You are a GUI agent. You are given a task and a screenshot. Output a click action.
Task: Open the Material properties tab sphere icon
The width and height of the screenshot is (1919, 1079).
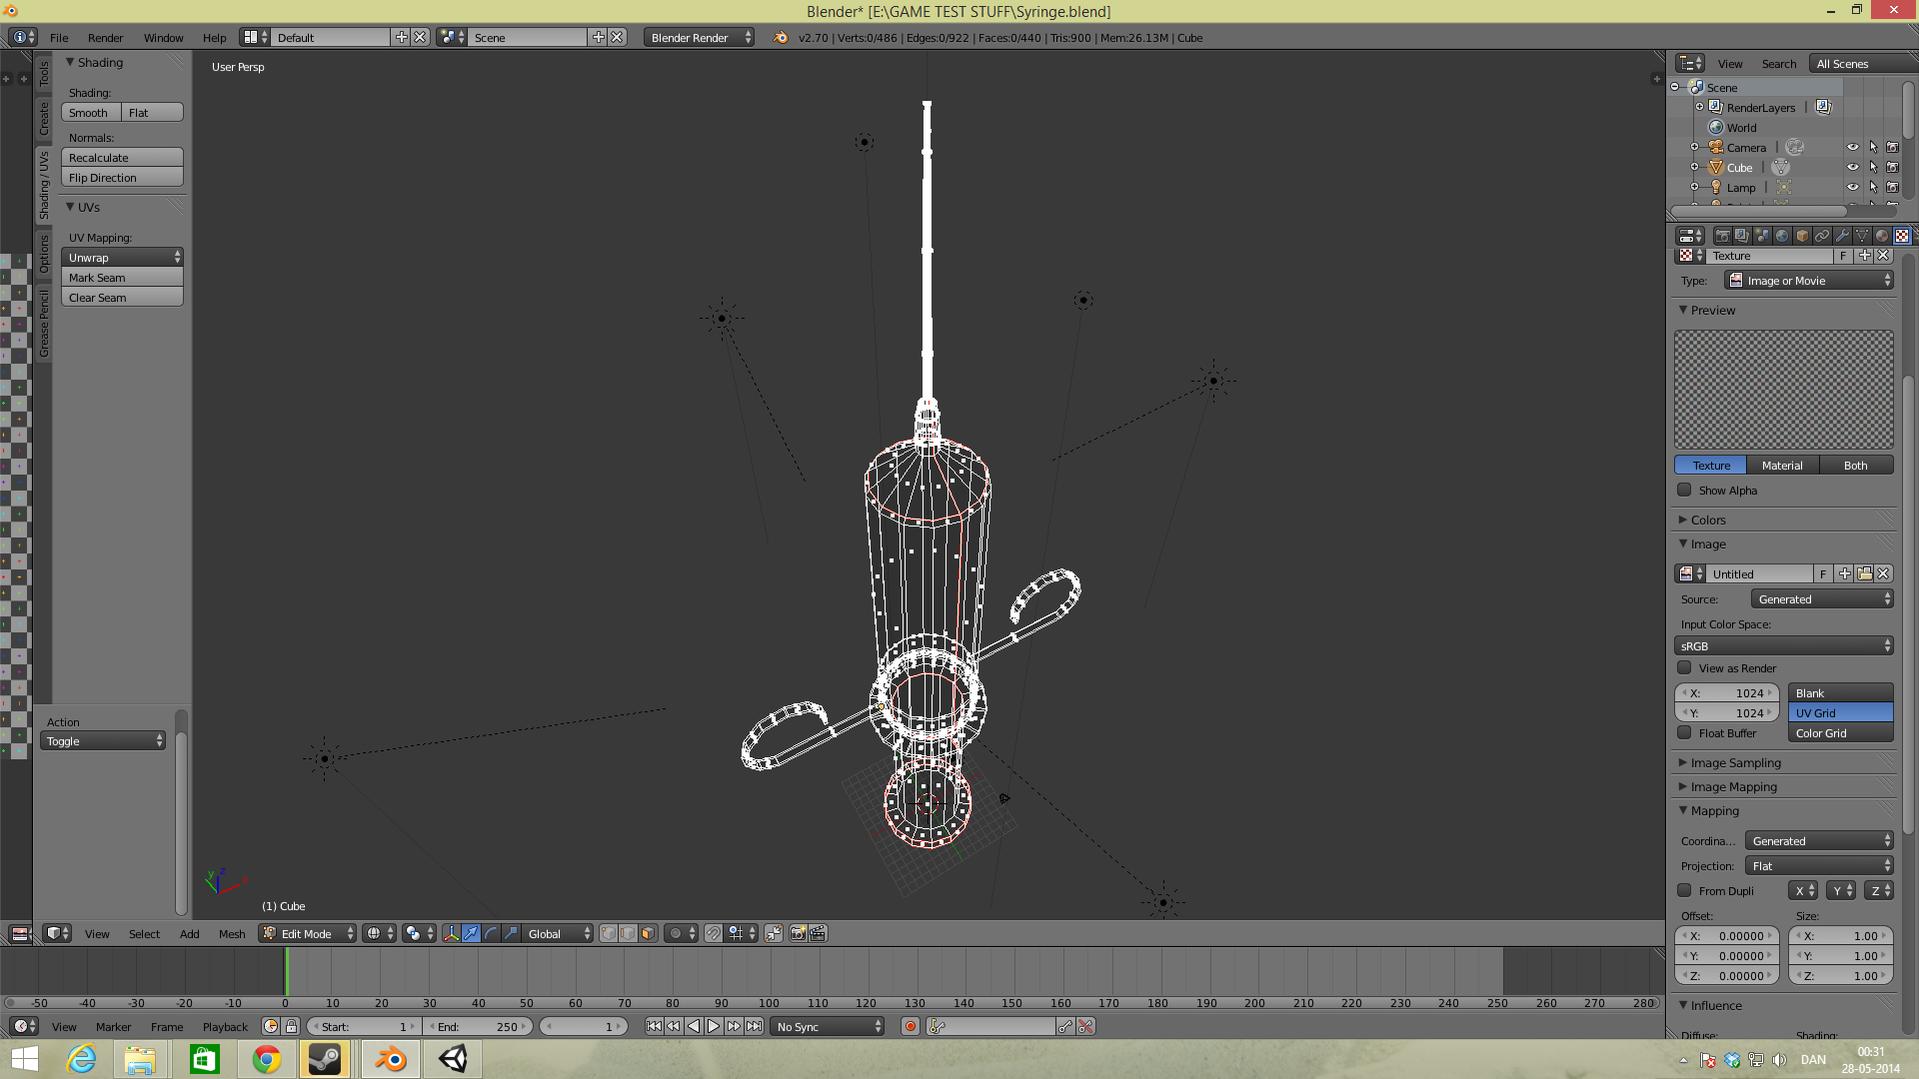(1882, 236)
